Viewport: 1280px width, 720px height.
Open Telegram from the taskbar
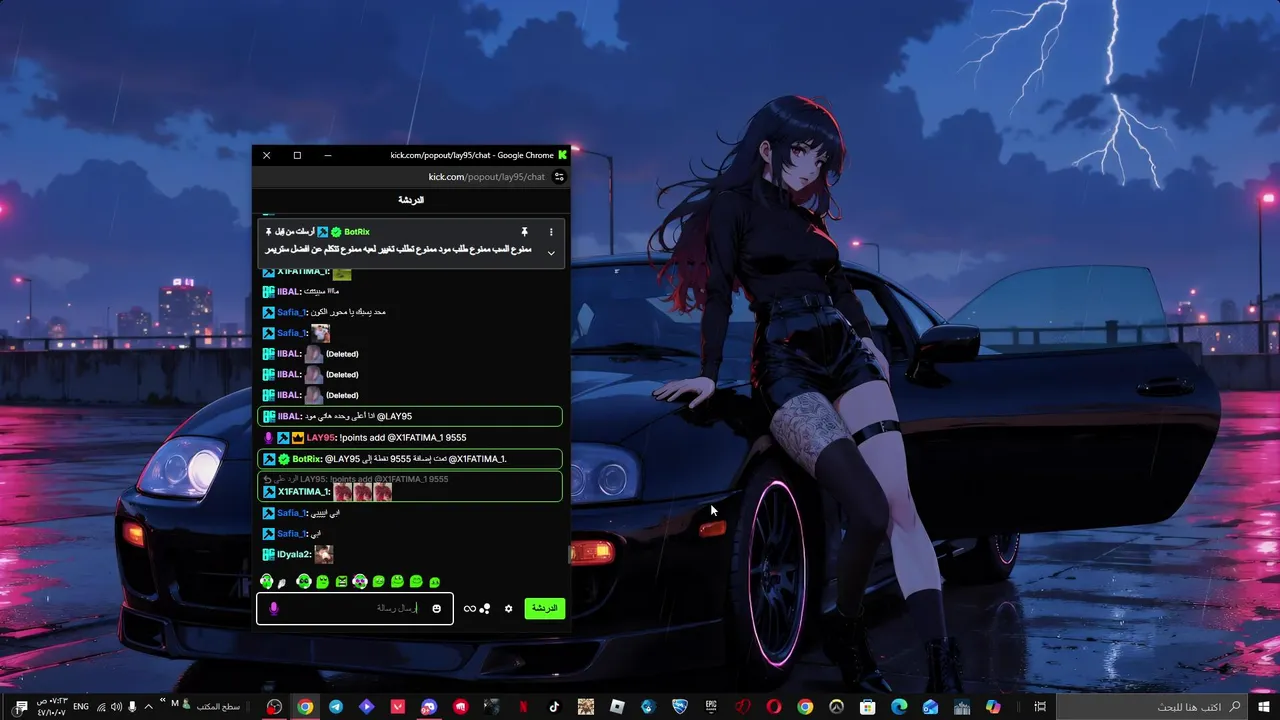click(335, 707)
